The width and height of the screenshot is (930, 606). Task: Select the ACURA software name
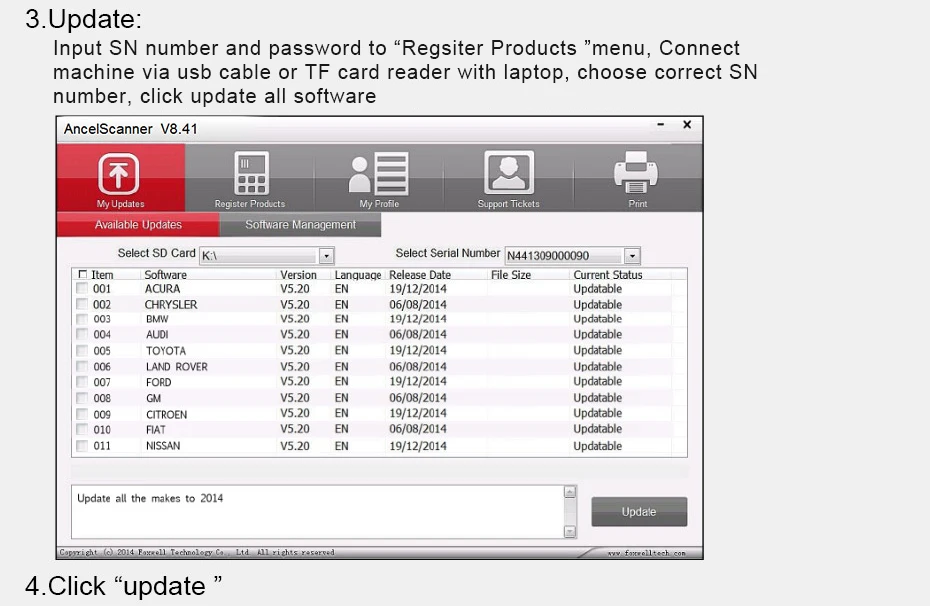tap(163, 289)
